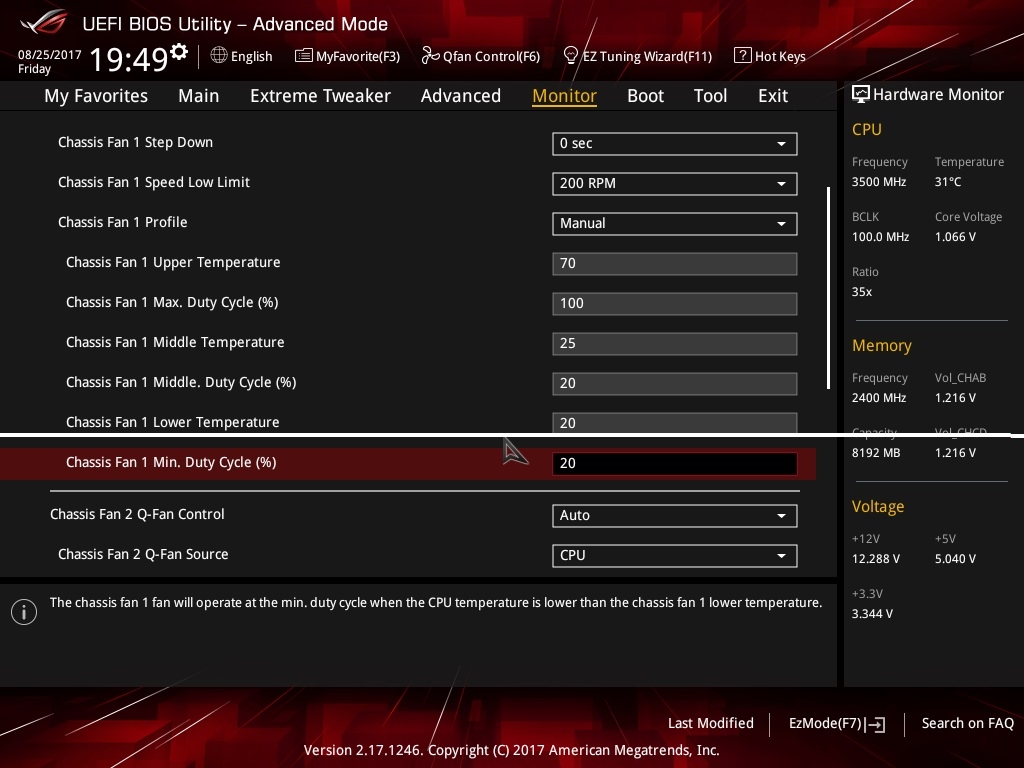Click the globe language icon

[219, 56]
